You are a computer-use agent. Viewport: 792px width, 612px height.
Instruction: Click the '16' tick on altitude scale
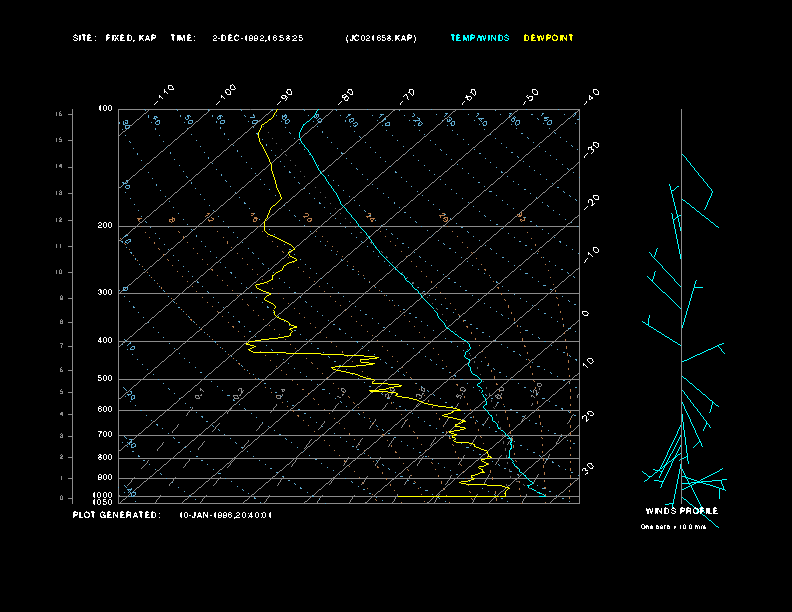tap(59, 114)
